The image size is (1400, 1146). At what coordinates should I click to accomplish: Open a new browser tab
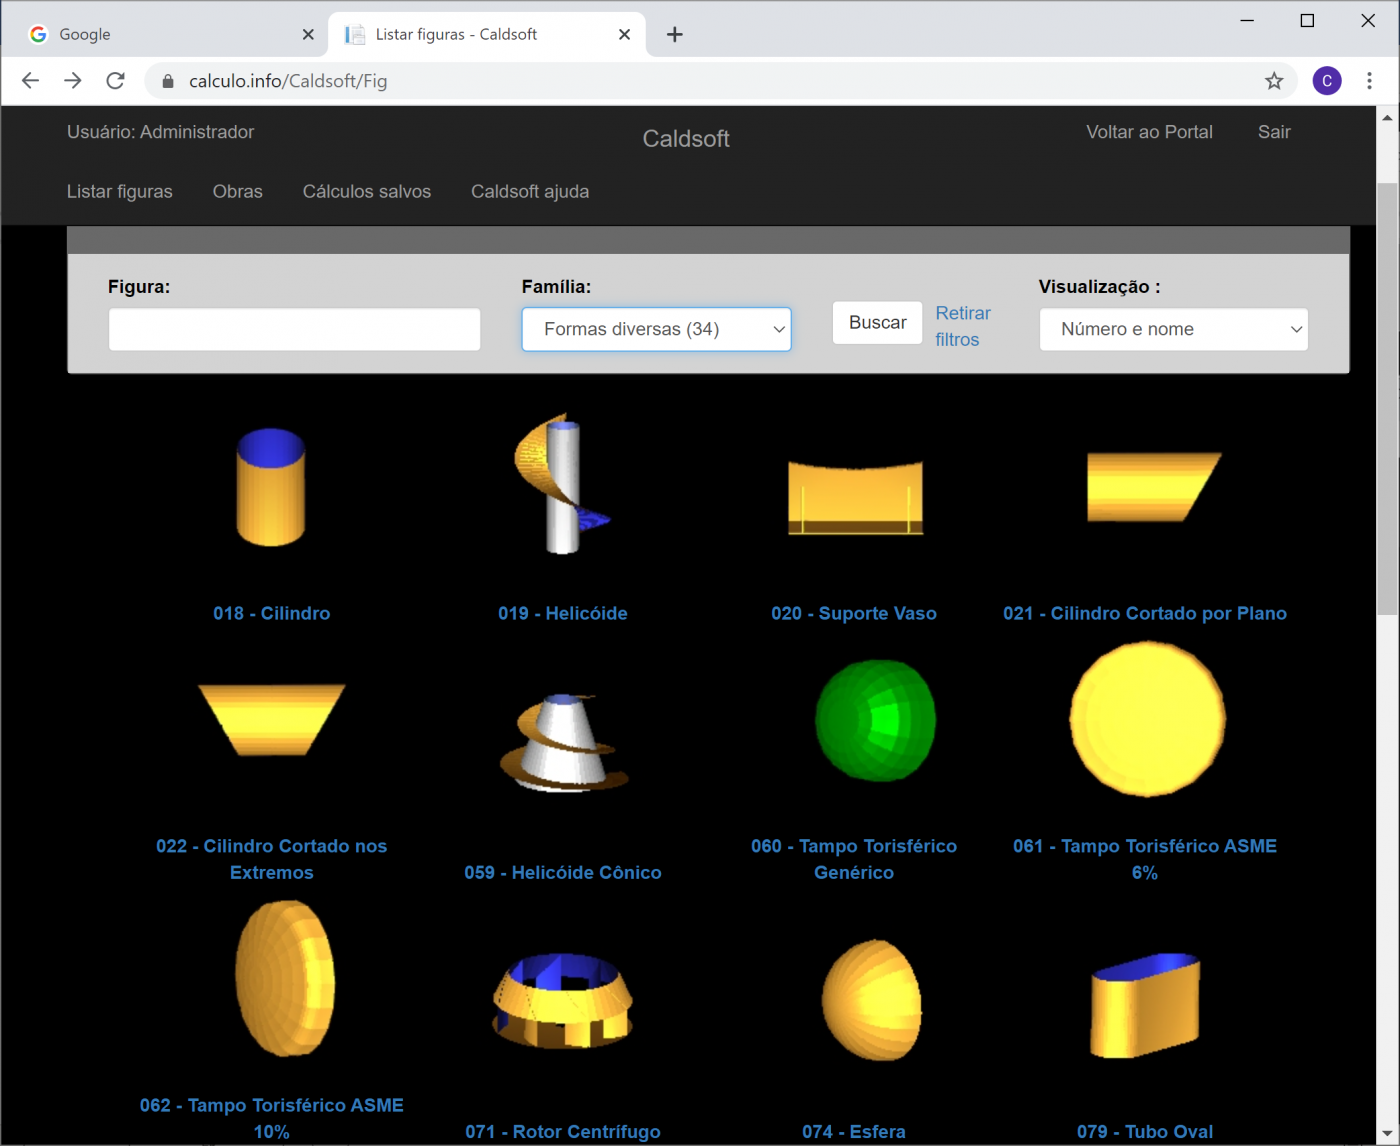pos(675,35)
